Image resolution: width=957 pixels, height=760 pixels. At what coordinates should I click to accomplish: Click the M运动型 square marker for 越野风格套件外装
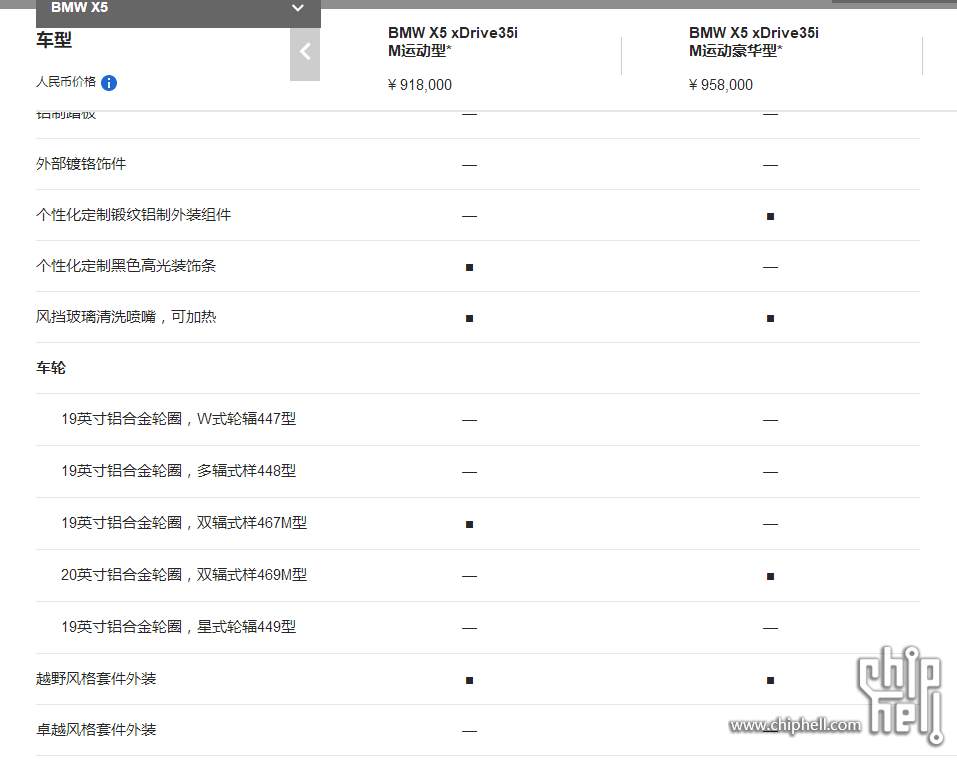(469, 681)
